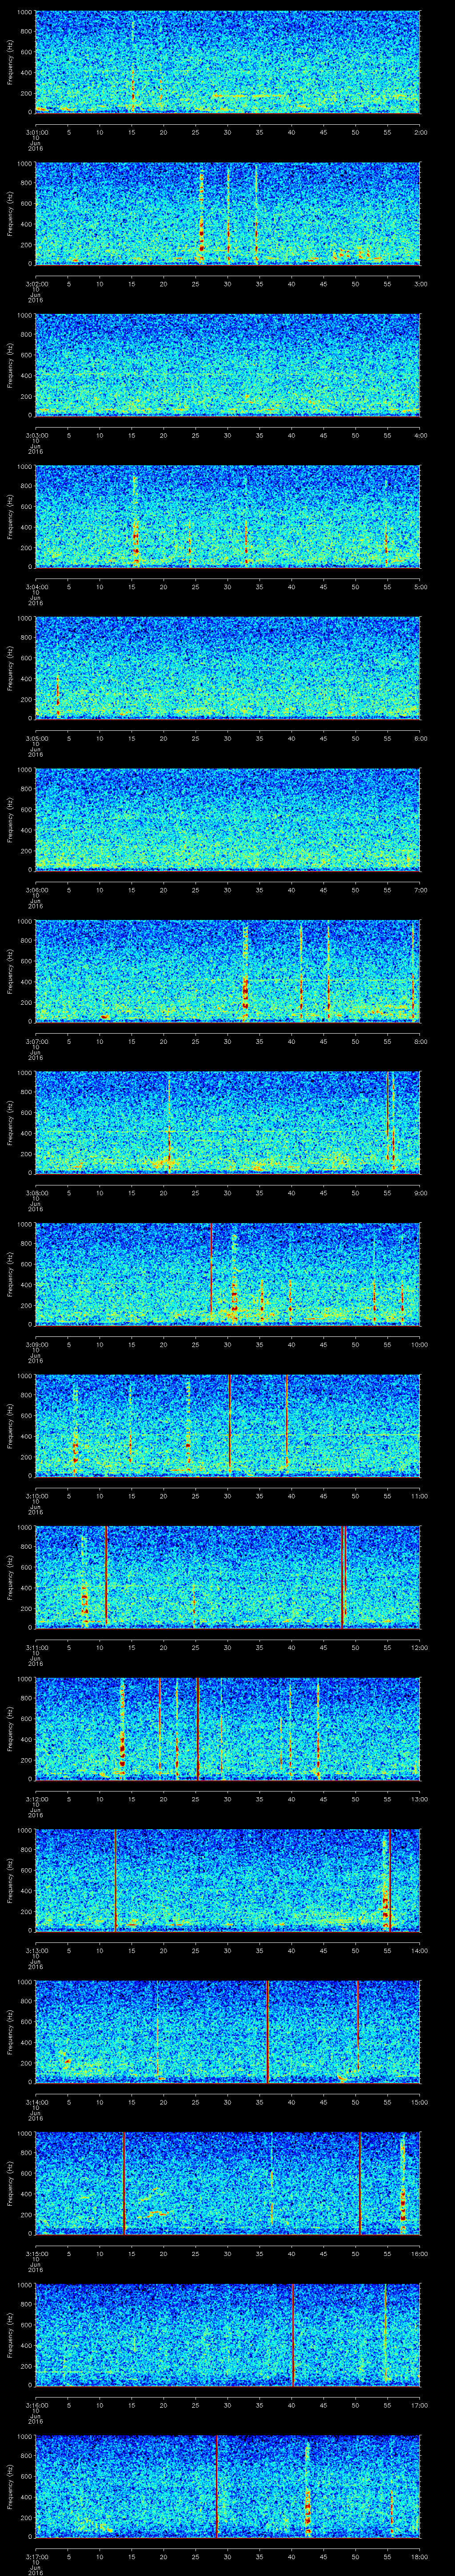Image resolution: width=455 pixels, height=2576 pixels.
Task: Click the 30-second tick label under 3:05:00 panel
Action: pyautogui.click(x=228, y=738)
